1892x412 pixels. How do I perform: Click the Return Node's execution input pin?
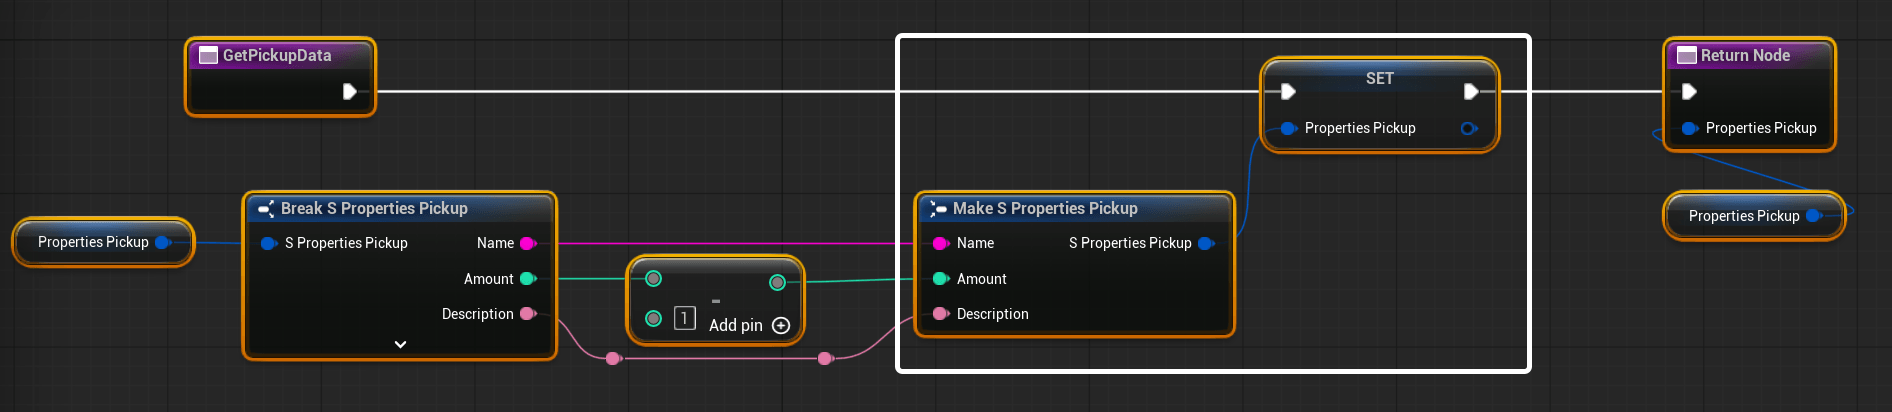1689,92
